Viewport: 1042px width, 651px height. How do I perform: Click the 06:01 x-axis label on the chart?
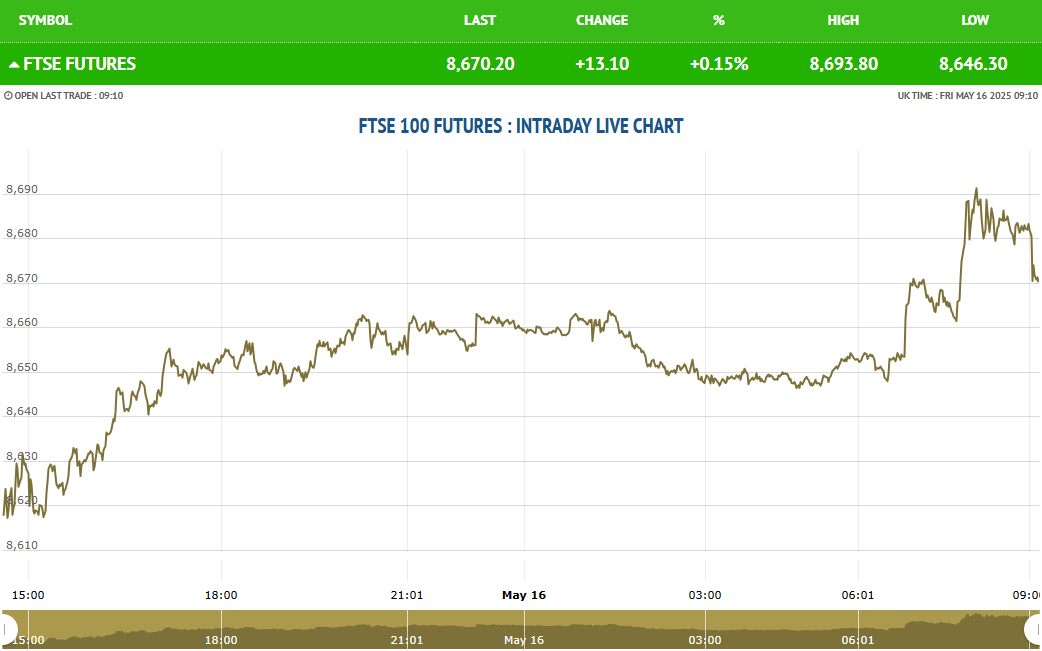coord(858,595)
